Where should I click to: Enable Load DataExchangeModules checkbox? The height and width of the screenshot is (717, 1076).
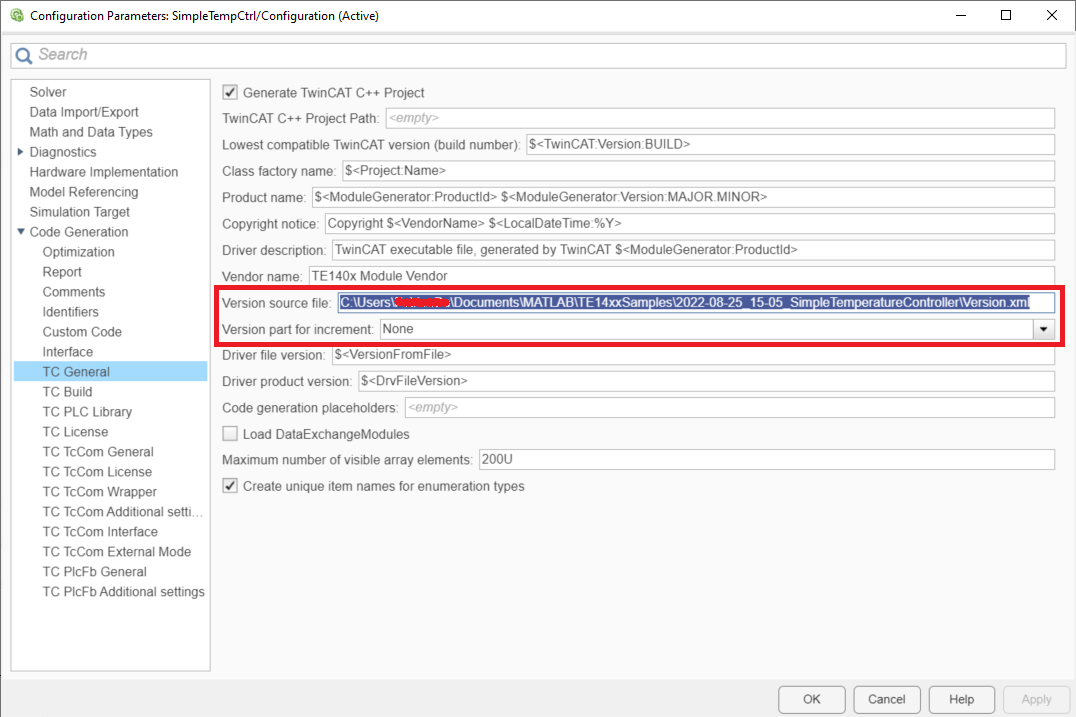pyautogui.click(x=230, y=434)
